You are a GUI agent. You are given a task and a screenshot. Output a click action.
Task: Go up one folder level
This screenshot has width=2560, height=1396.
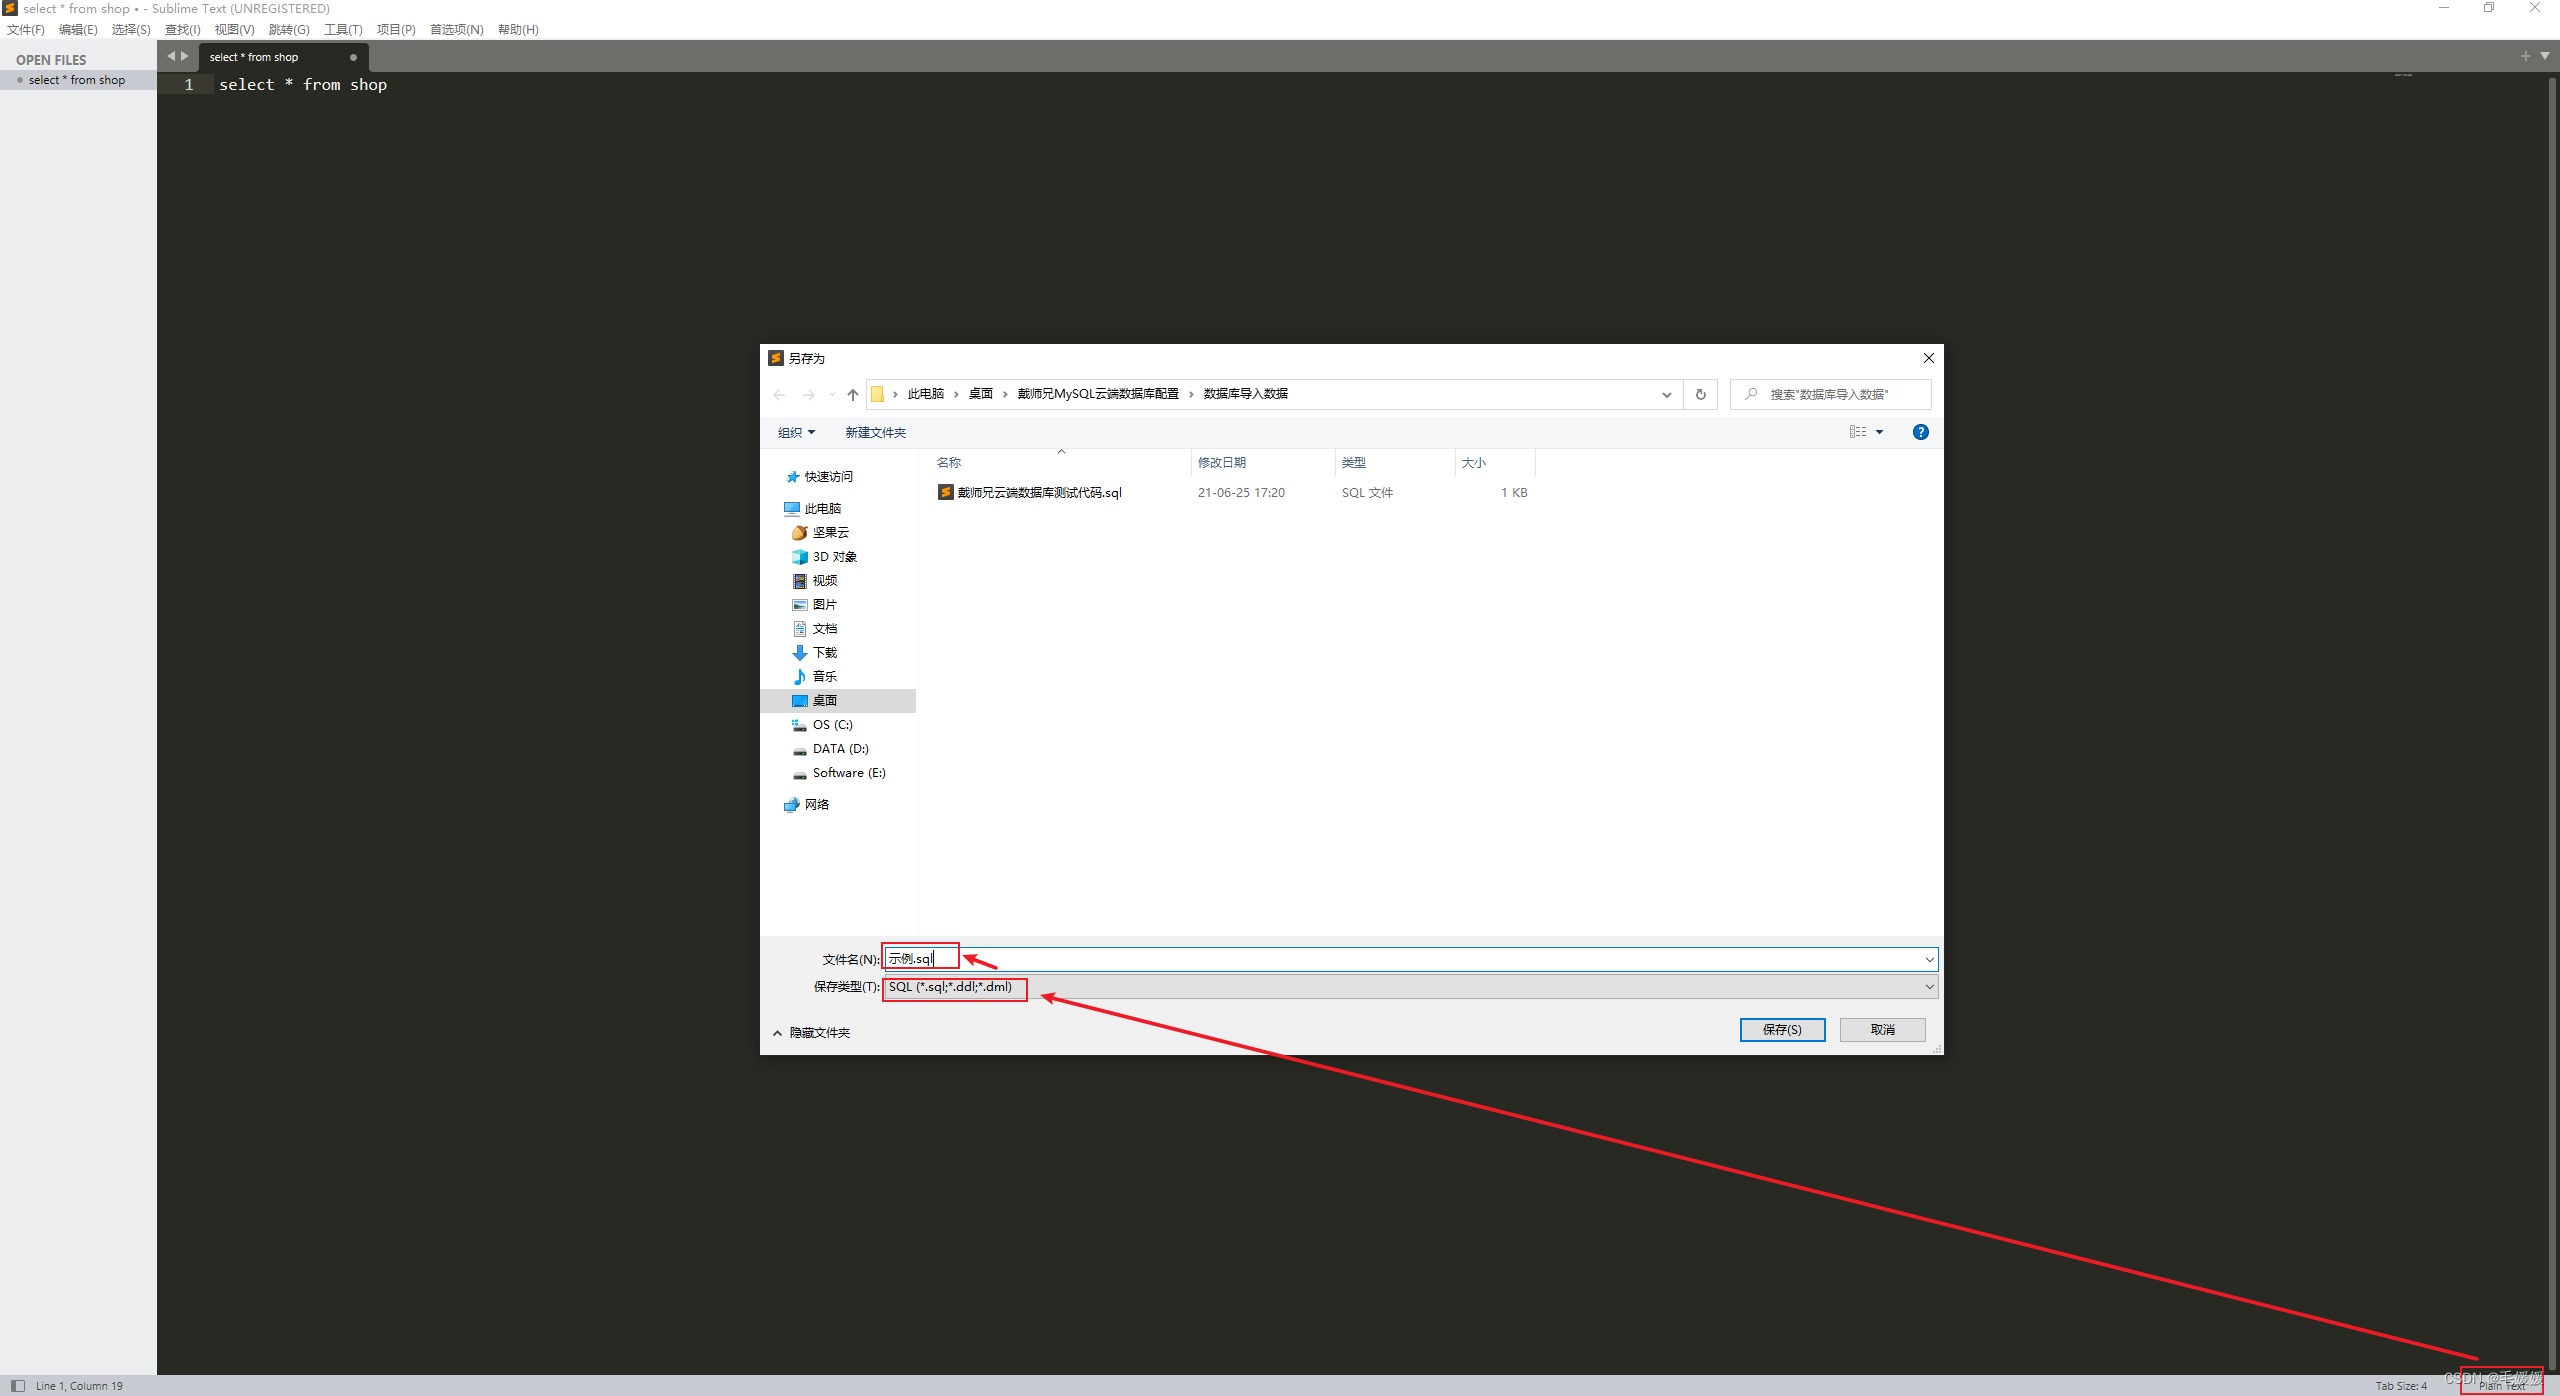tap(852, 395)
